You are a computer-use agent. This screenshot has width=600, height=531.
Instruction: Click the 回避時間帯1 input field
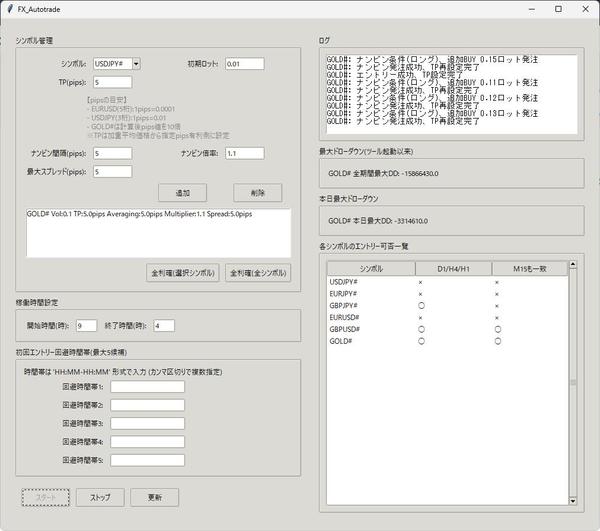(x=147, y=387)
